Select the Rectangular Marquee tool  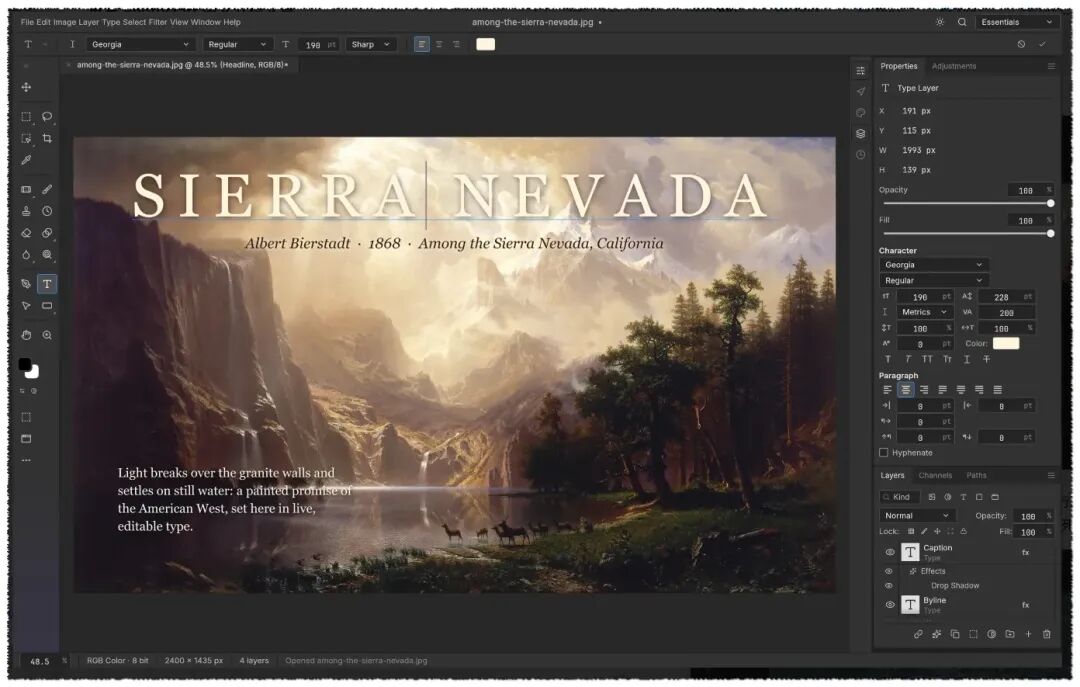(x=26, y=116)
